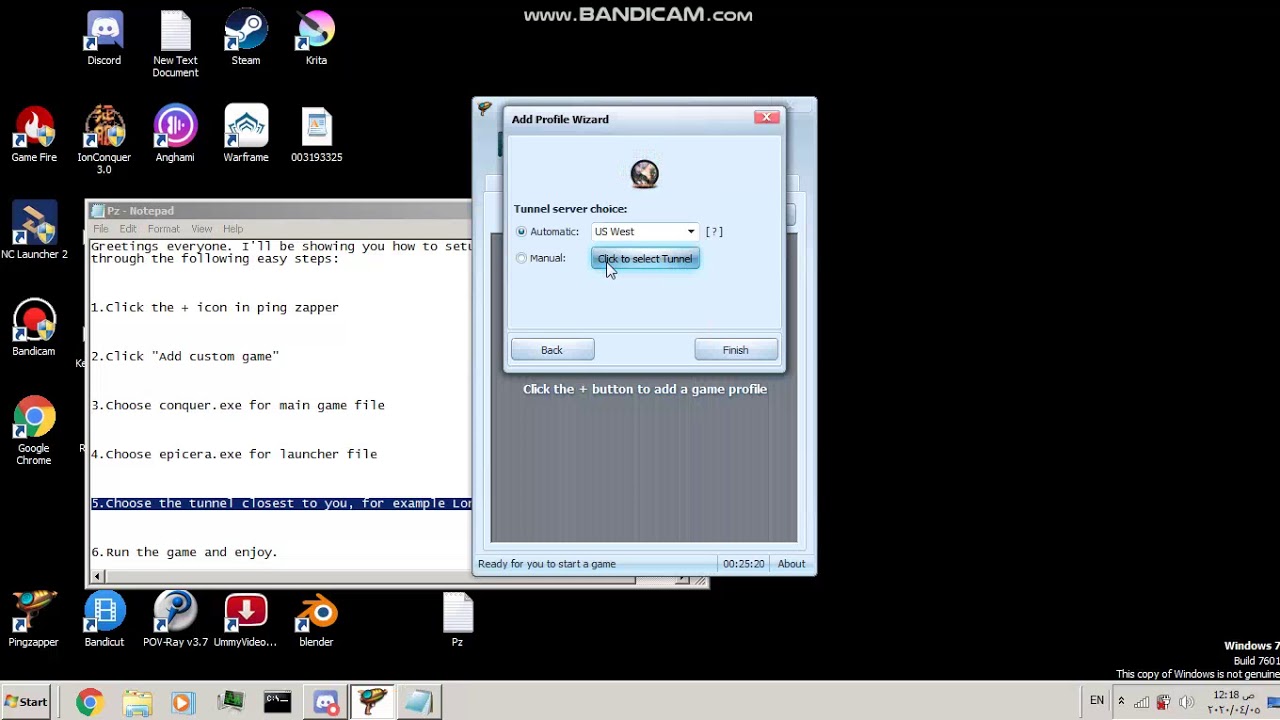Close the Add Profile Wizard dialog
Viewport: 1280px width, 720px height.
[x=767, y=118]
